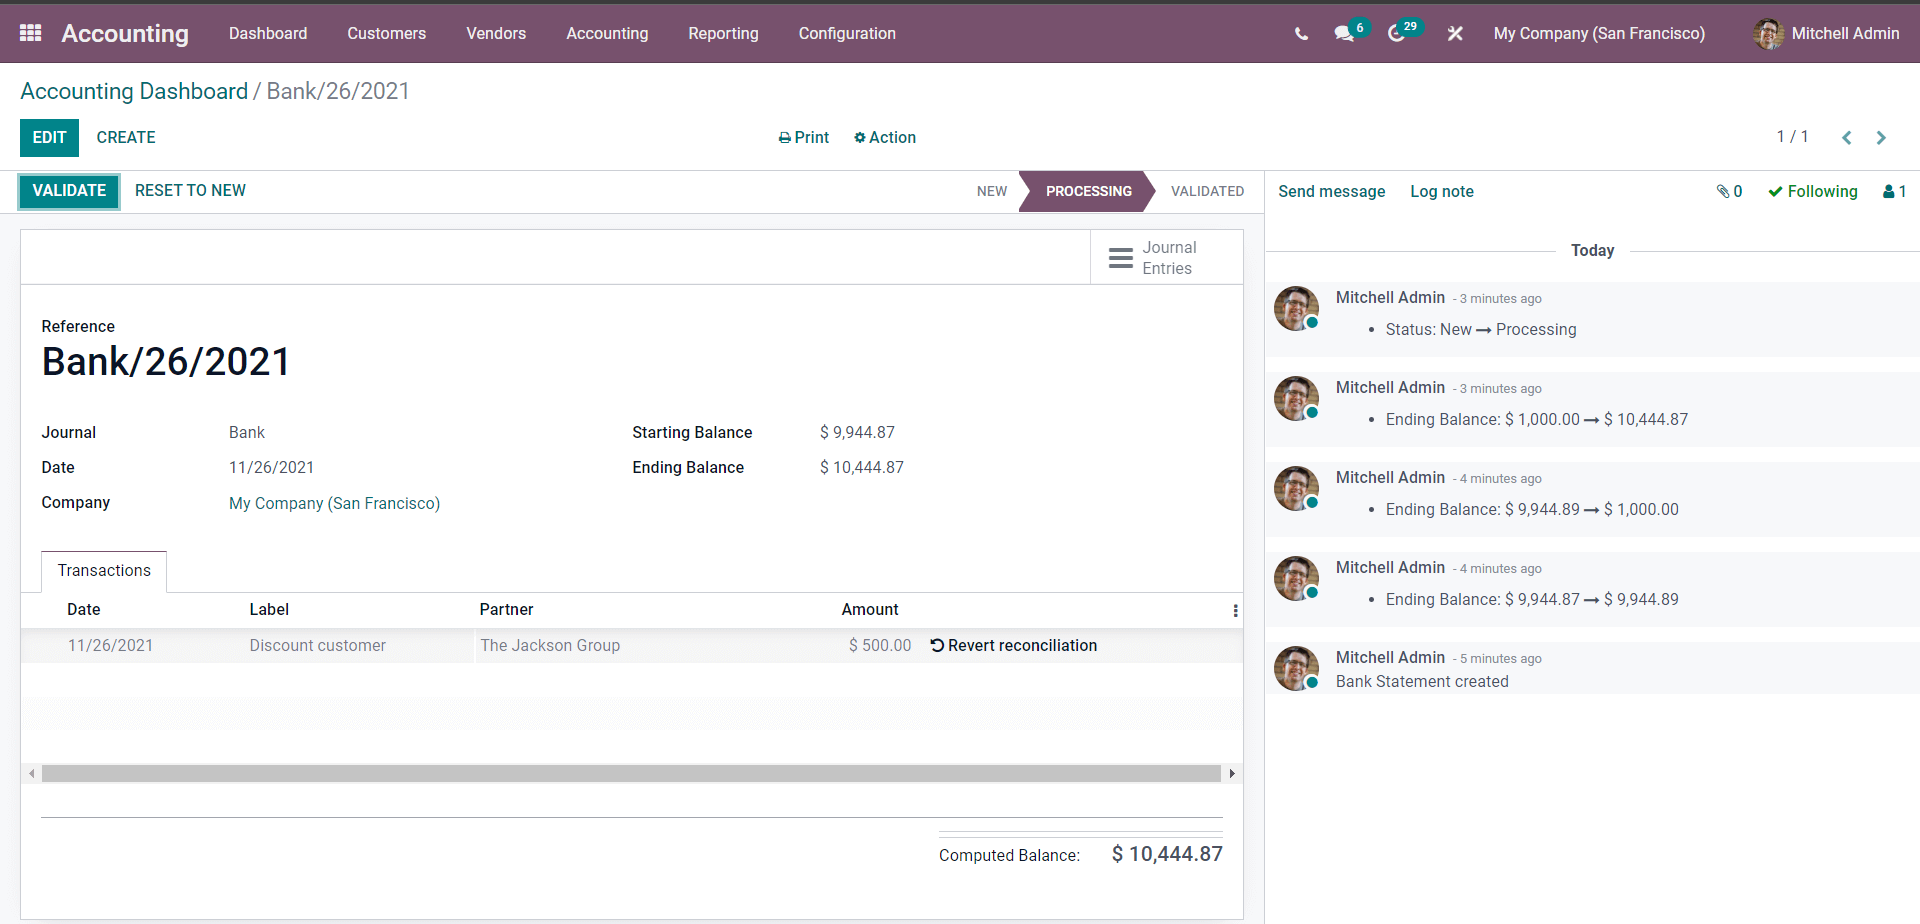Go to previous record arrow

click(x=1847, y=138)
